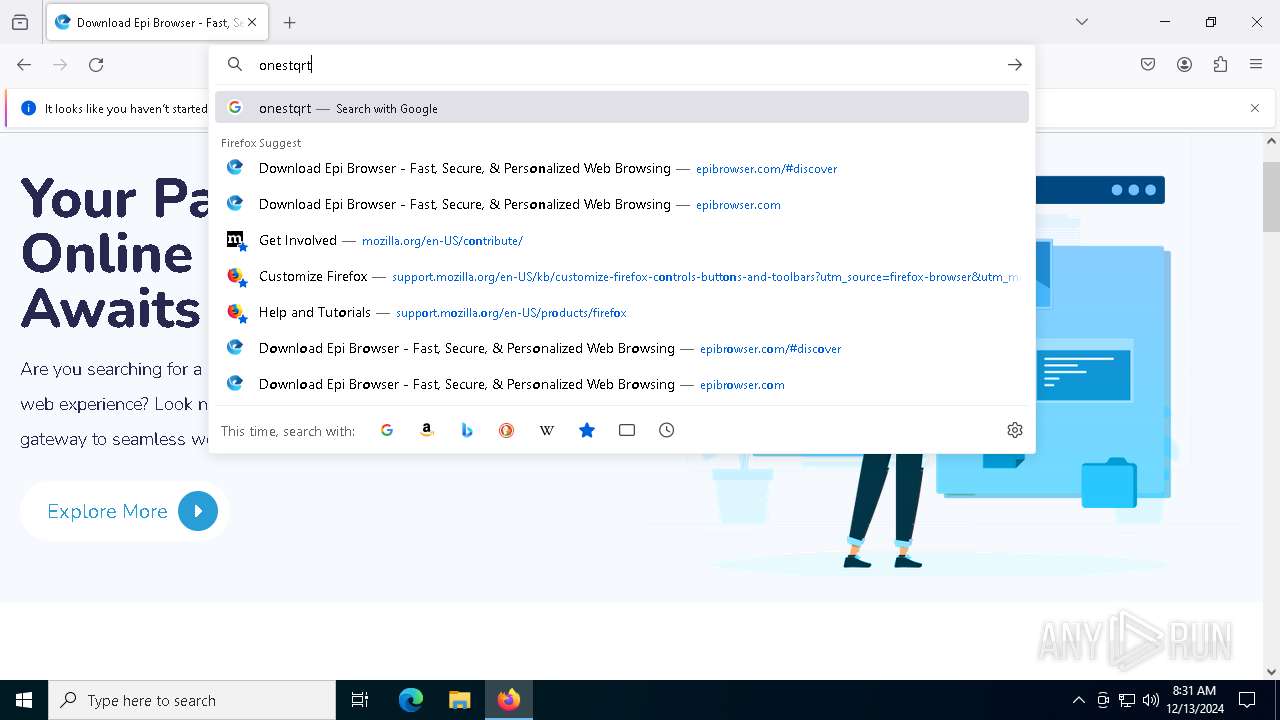The height and width of the screenshot is (720, 1280).
Task: Click the Explore More play arrow icon
Action: (x=198, y=511)
